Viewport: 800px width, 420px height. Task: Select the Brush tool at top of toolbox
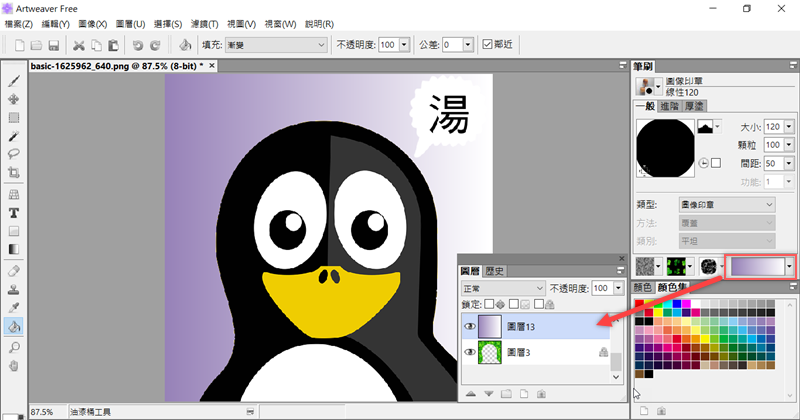pos(14,81)
